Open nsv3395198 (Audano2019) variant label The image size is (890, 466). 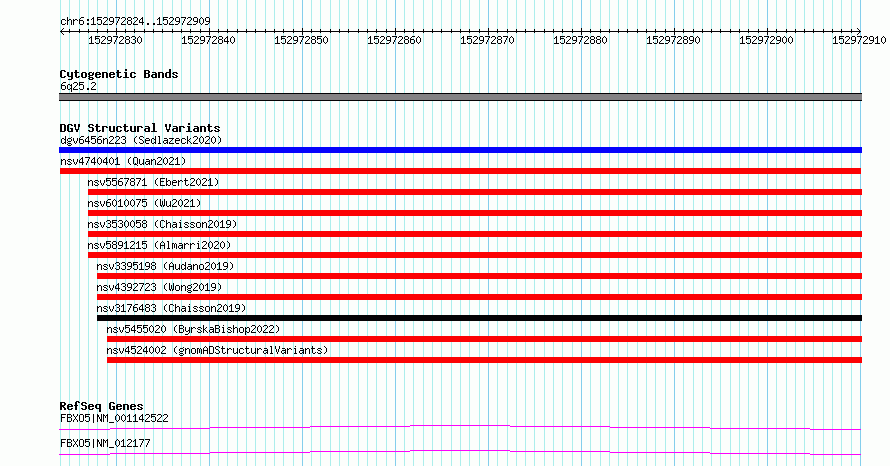pos(165,266)
